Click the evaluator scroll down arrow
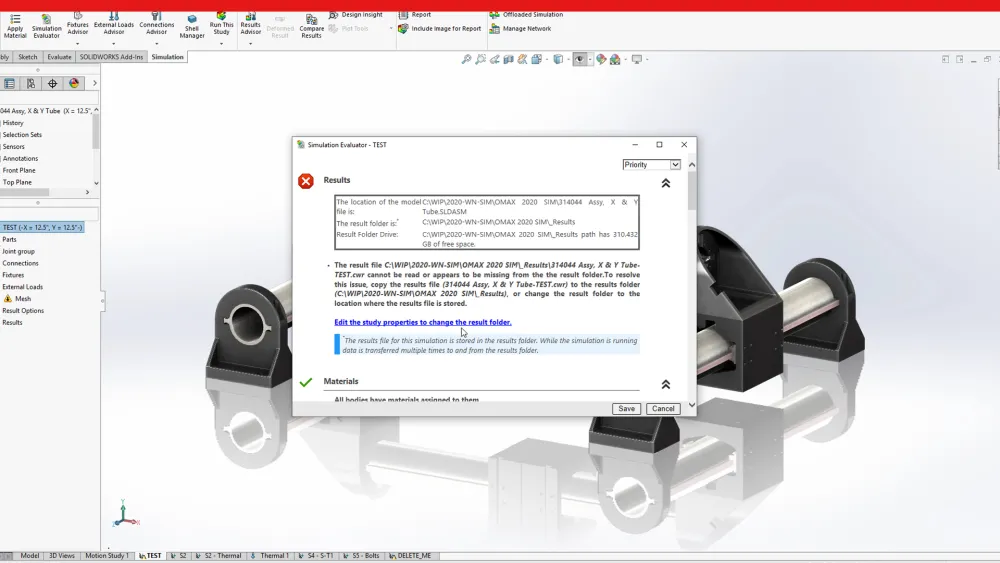The image size is (1000, 563). 691,405
